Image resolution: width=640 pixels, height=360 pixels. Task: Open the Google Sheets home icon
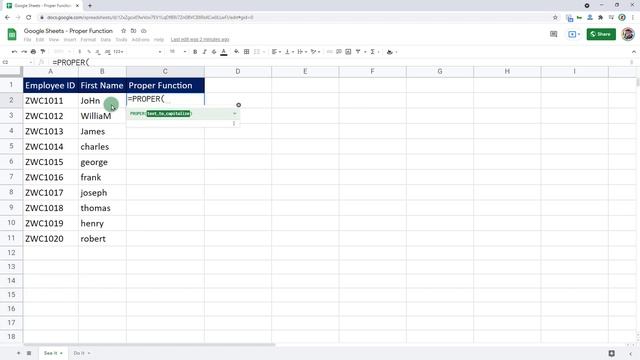12,34
